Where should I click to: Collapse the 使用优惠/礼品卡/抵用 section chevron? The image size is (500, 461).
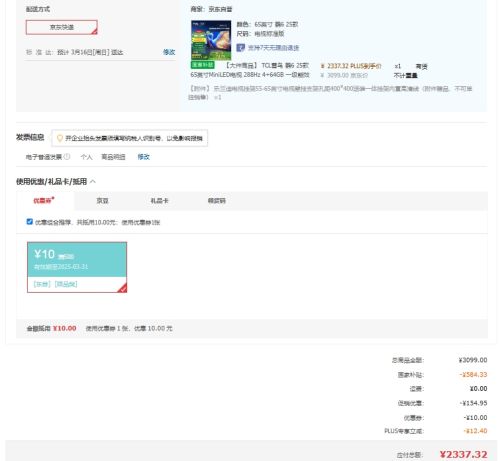coord(93,181)
